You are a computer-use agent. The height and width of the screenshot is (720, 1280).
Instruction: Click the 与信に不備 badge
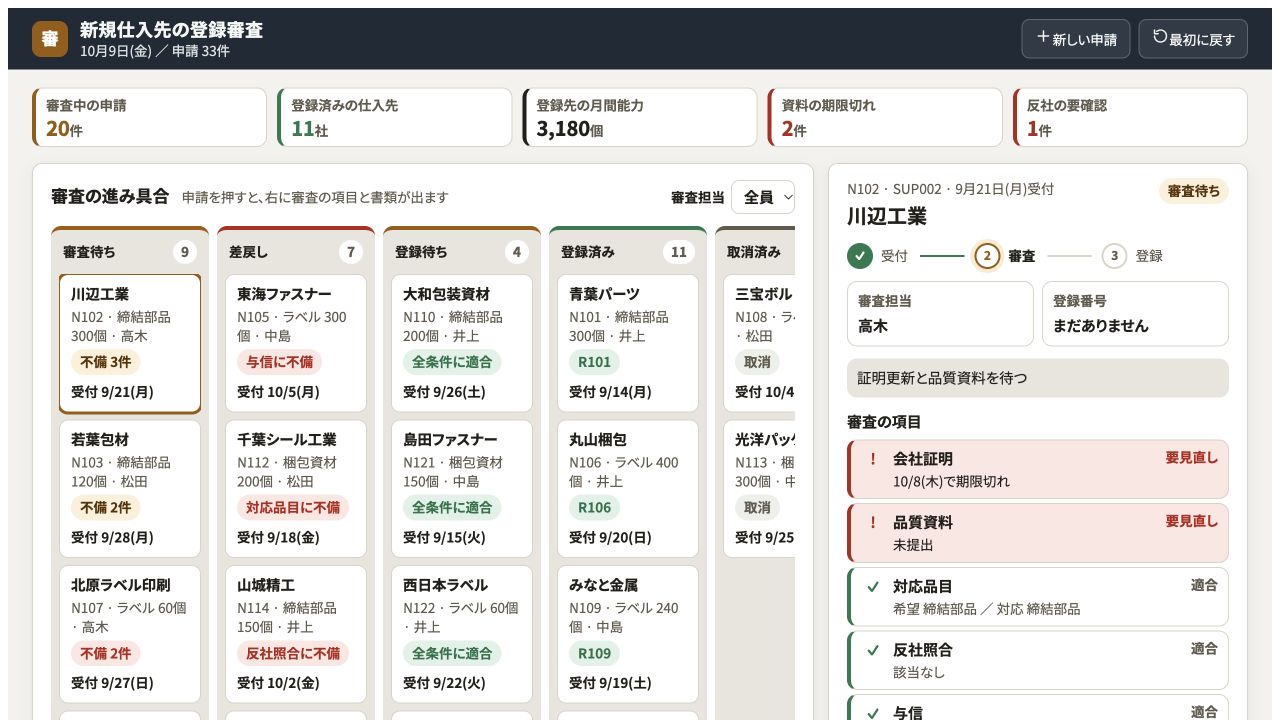[x=279, y=362]
